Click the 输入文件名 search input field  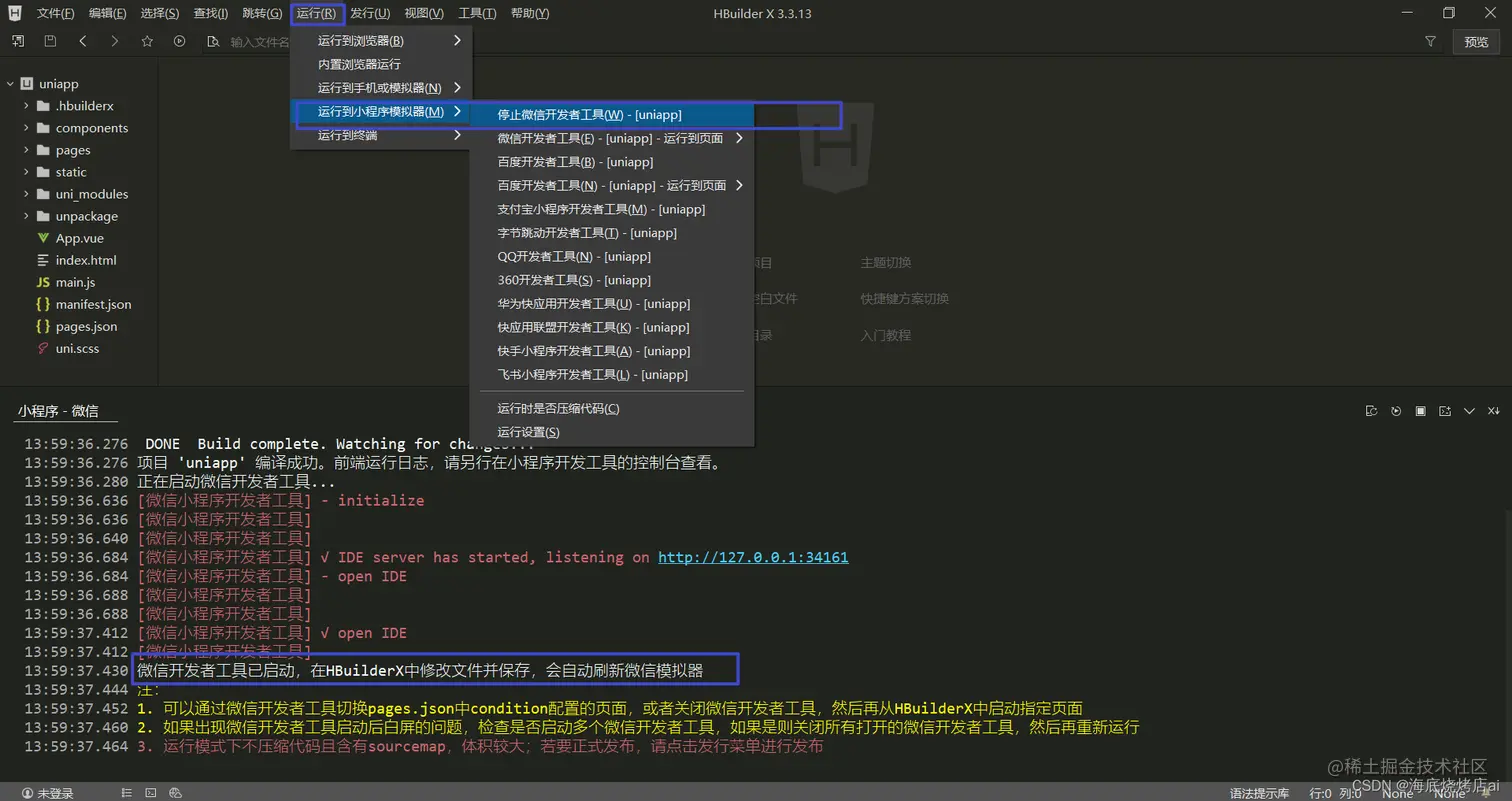[258, 42]
